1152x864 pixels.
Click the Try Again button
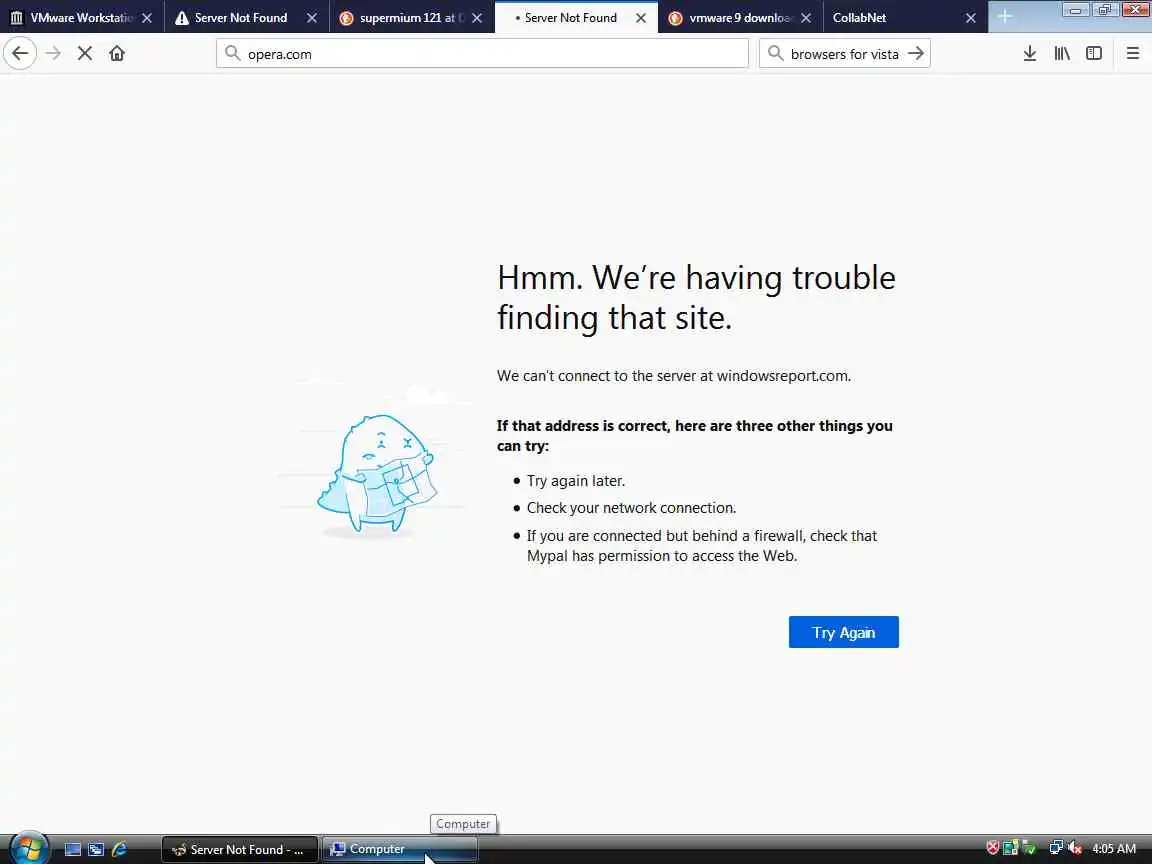click(x=843, y=632)
